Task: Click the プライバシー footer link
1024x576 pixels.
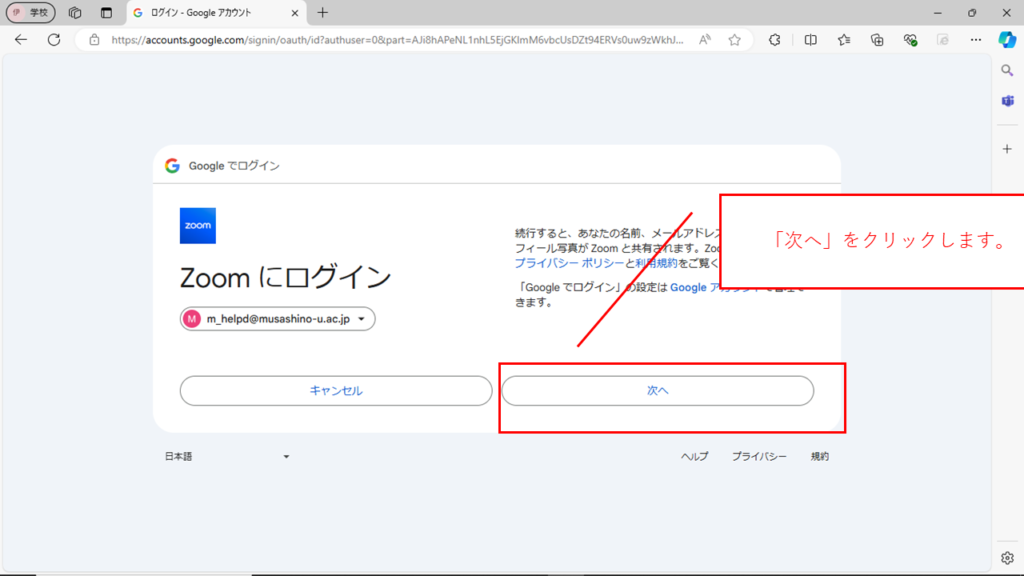Action: [759, 456]
